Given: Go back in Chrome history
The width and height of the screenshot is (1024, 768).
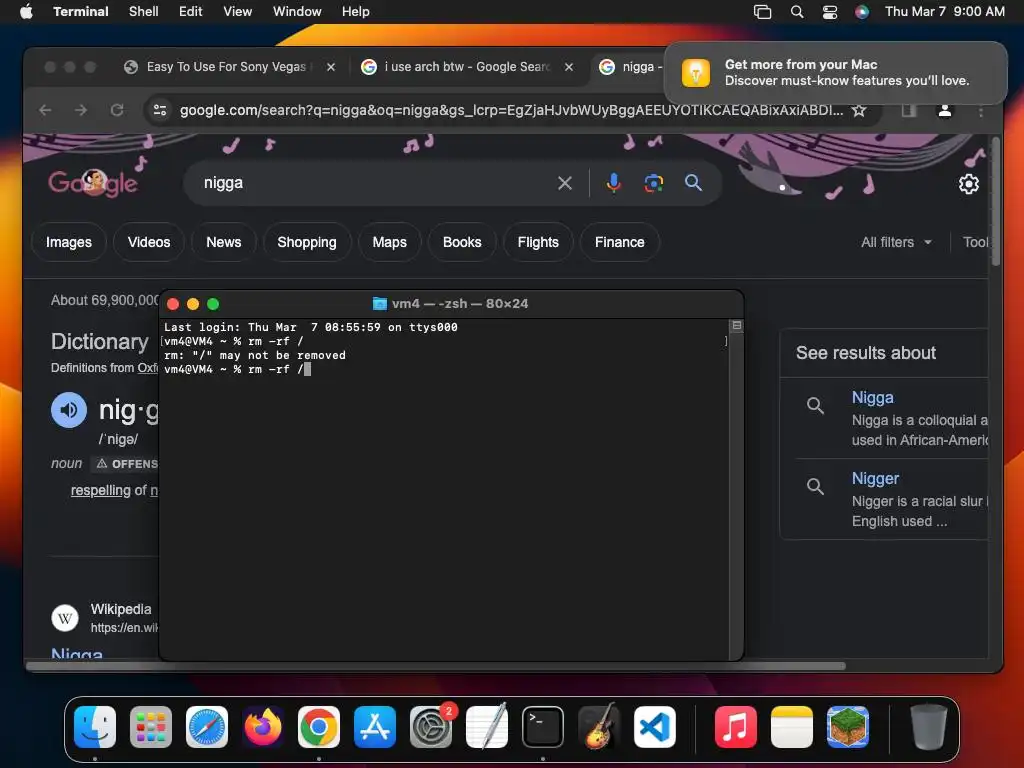Looking at the screenshot, I should coord(45,110).
